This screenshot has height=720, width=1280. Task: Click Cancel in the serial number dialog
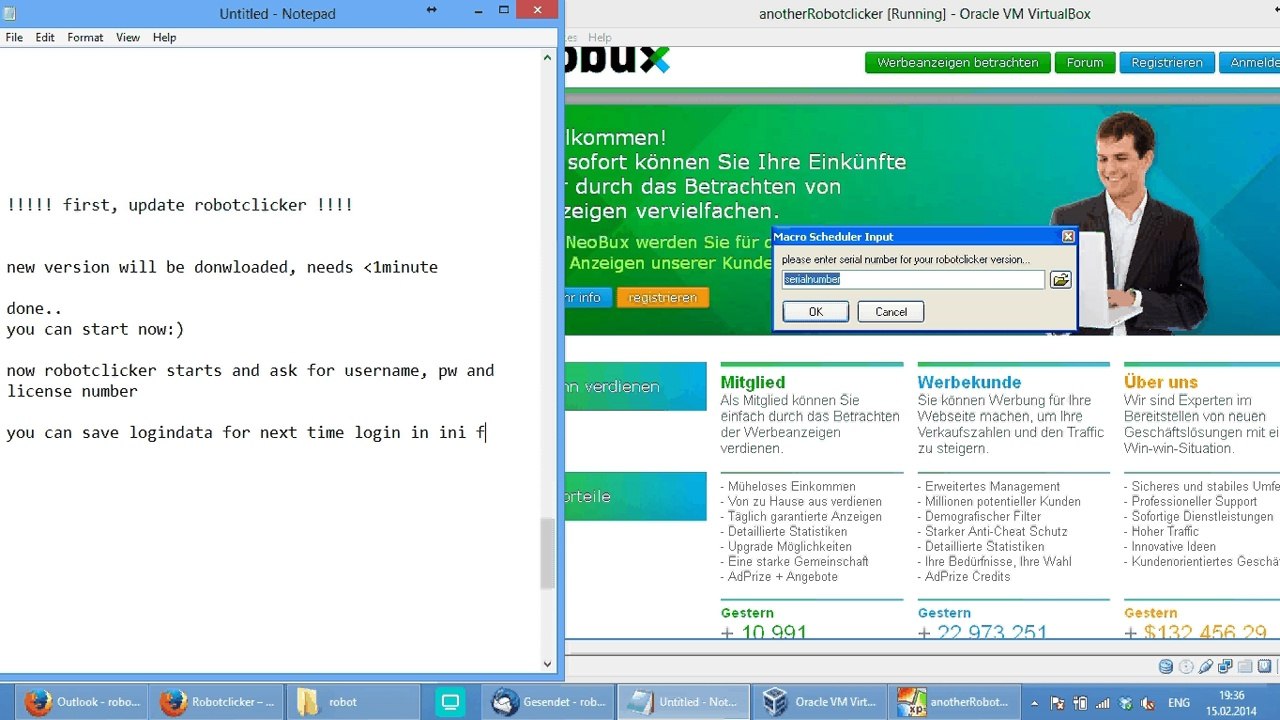pos(891,312)
